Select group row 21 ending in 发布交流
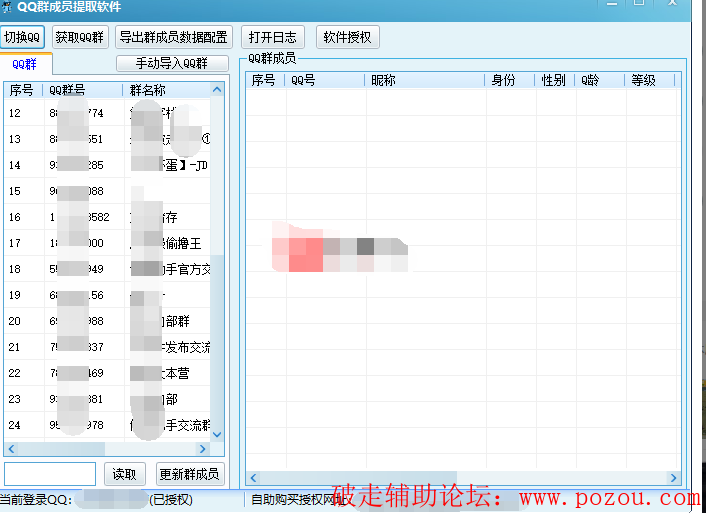This screenshot has width=706, height=513. coord(108,347)
